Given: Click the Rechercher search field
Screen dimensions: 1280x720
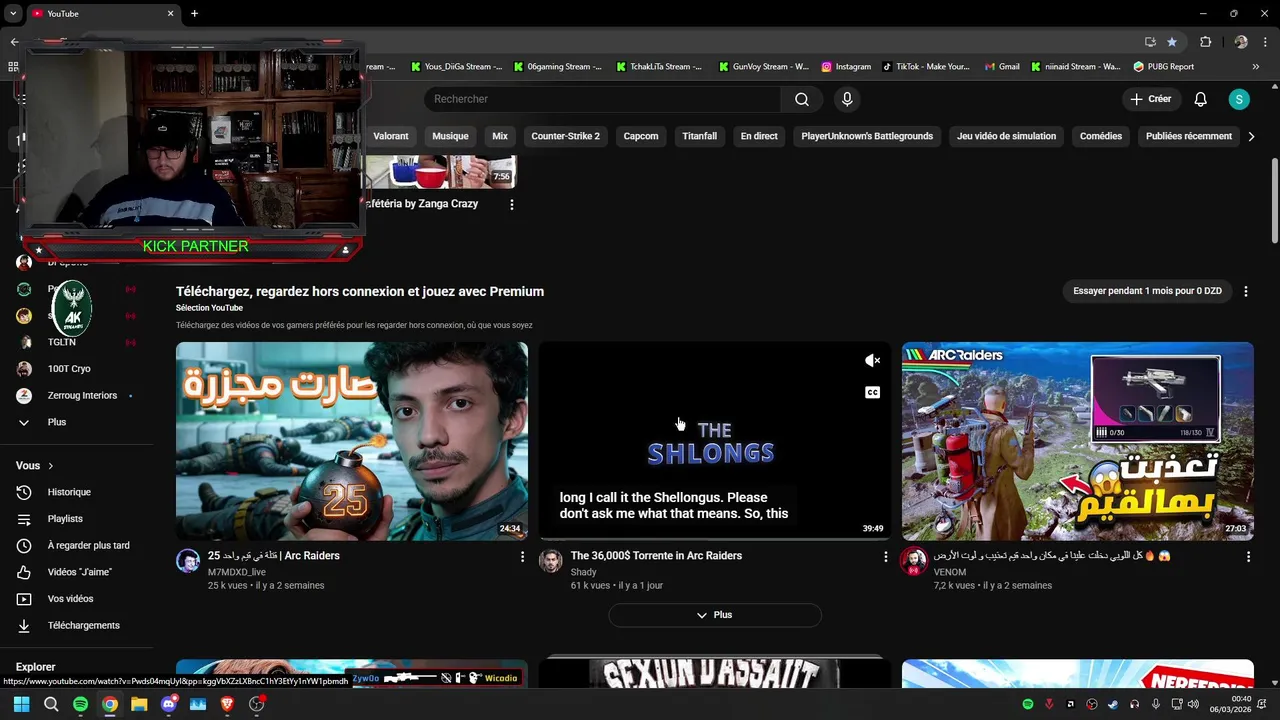Looking at the screenshot, I should pyautogui.click(x=602, y=99).
